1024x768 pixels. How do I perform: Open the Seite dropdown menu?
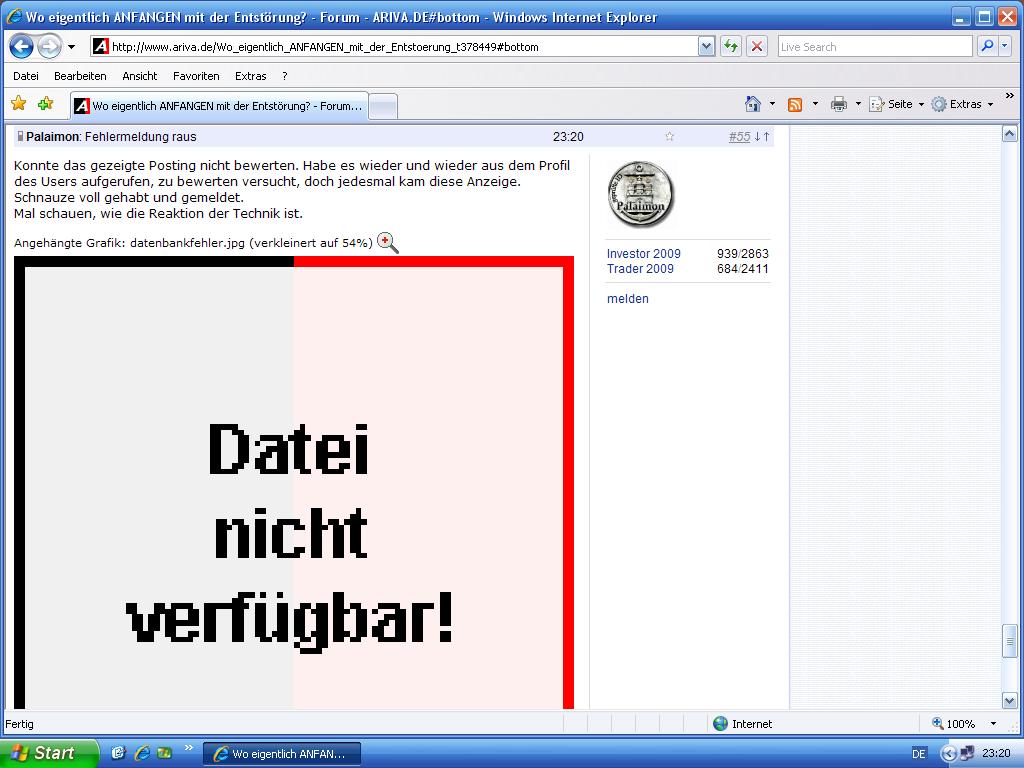(x=895, y=103)
